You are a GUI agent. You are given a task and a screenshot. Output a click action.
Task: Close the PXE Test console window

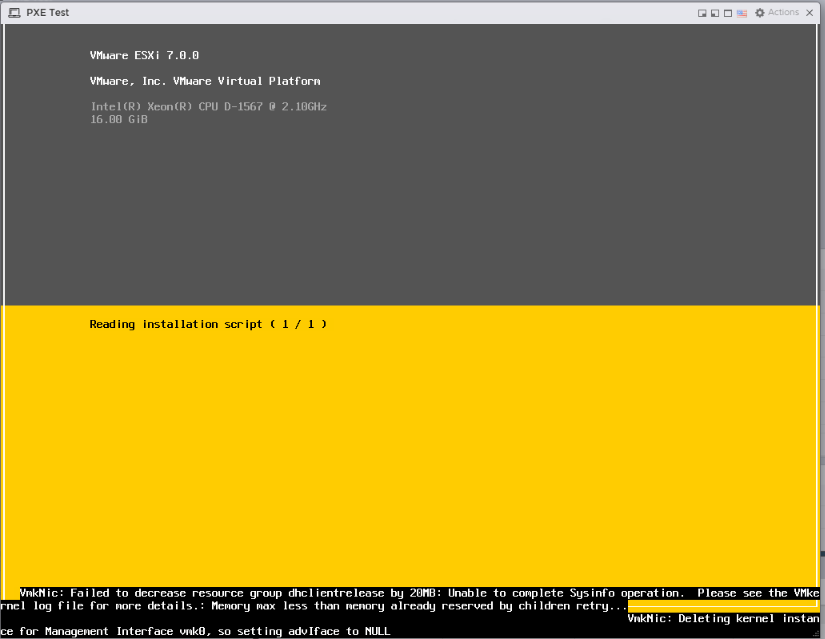tap(810, 13)
